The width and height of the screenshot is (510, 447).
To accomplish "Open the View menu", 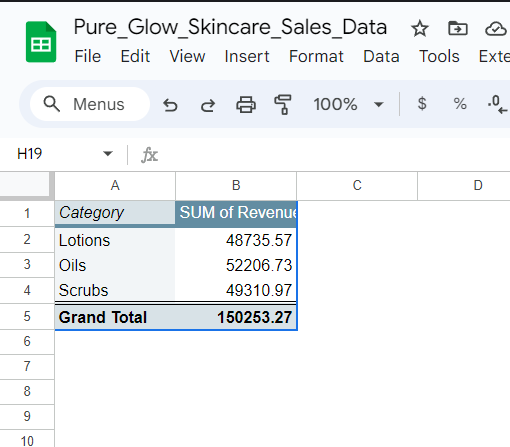I will [x=187, y=56].
